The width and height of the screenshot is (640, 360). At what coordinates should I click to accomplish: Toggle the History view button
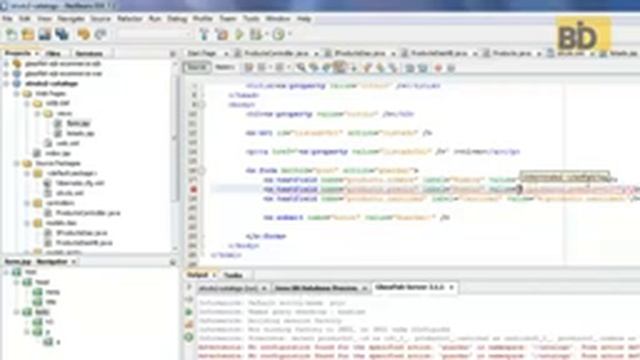pyautogui.click(x=224, y=67)
